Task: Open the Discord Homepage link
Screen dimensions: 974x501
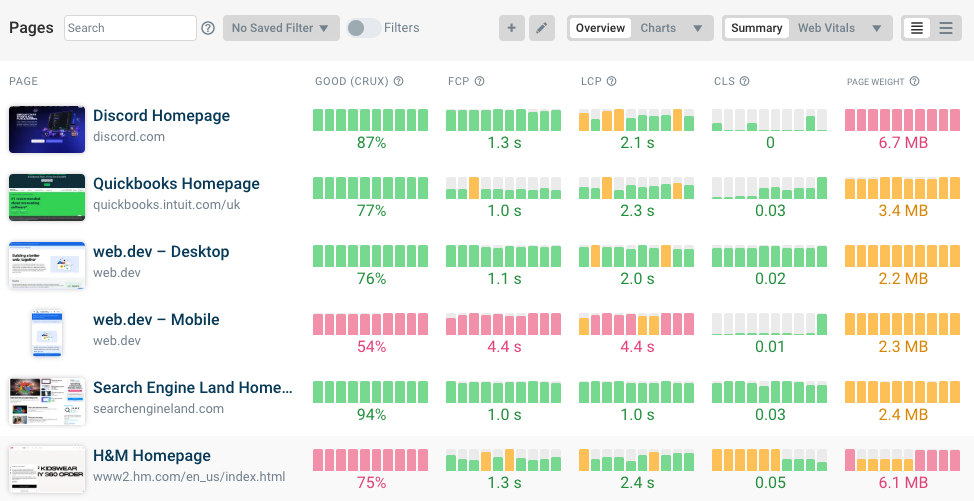Action: [x=162, y=115]
